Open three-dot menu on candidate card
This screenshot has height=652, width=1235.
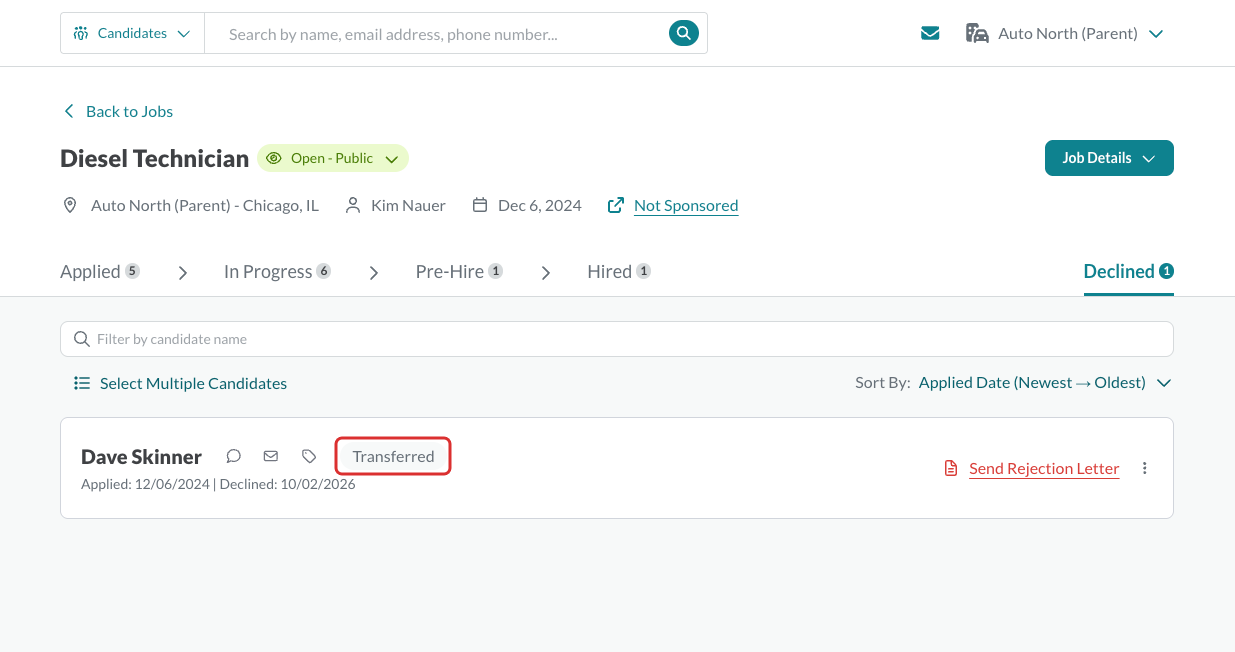pyautogui.click(x=1145, y=468)
